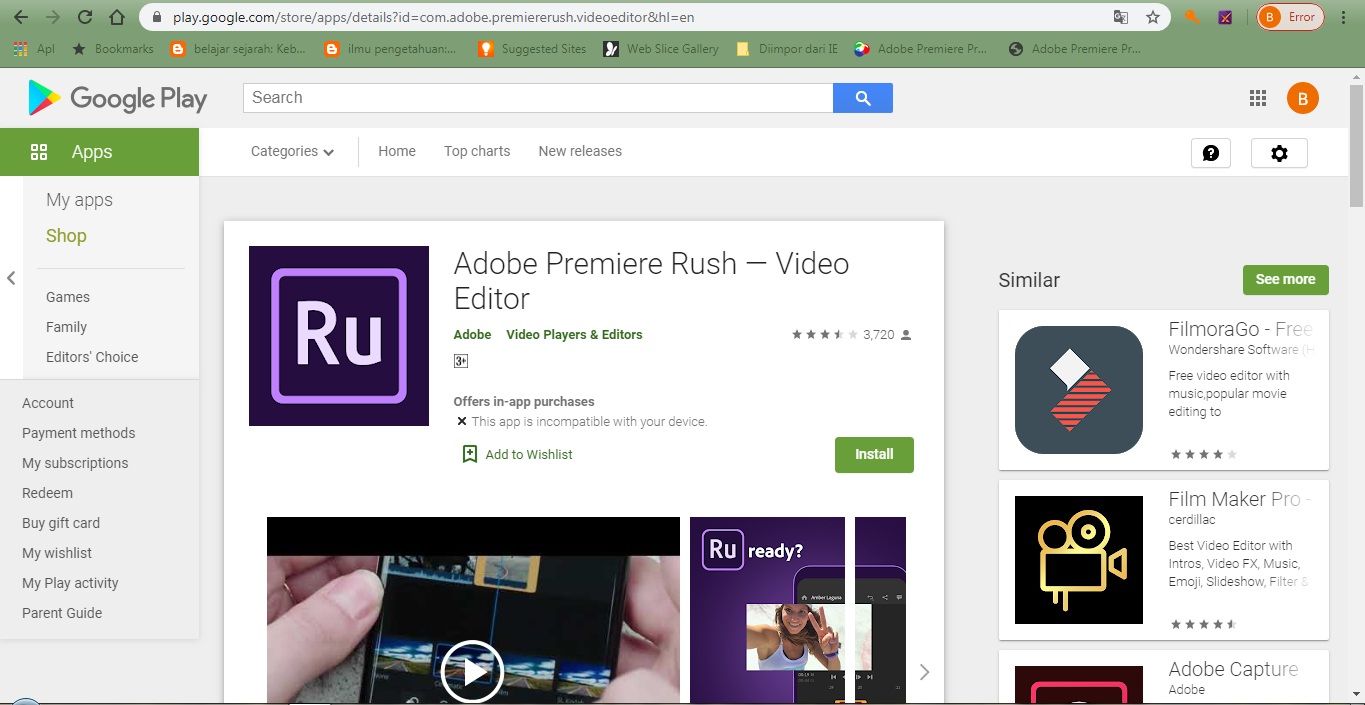1365x705 pixels.
Task: Open the Ru ready screenshot thumbnail
Action: pos(767,610)
